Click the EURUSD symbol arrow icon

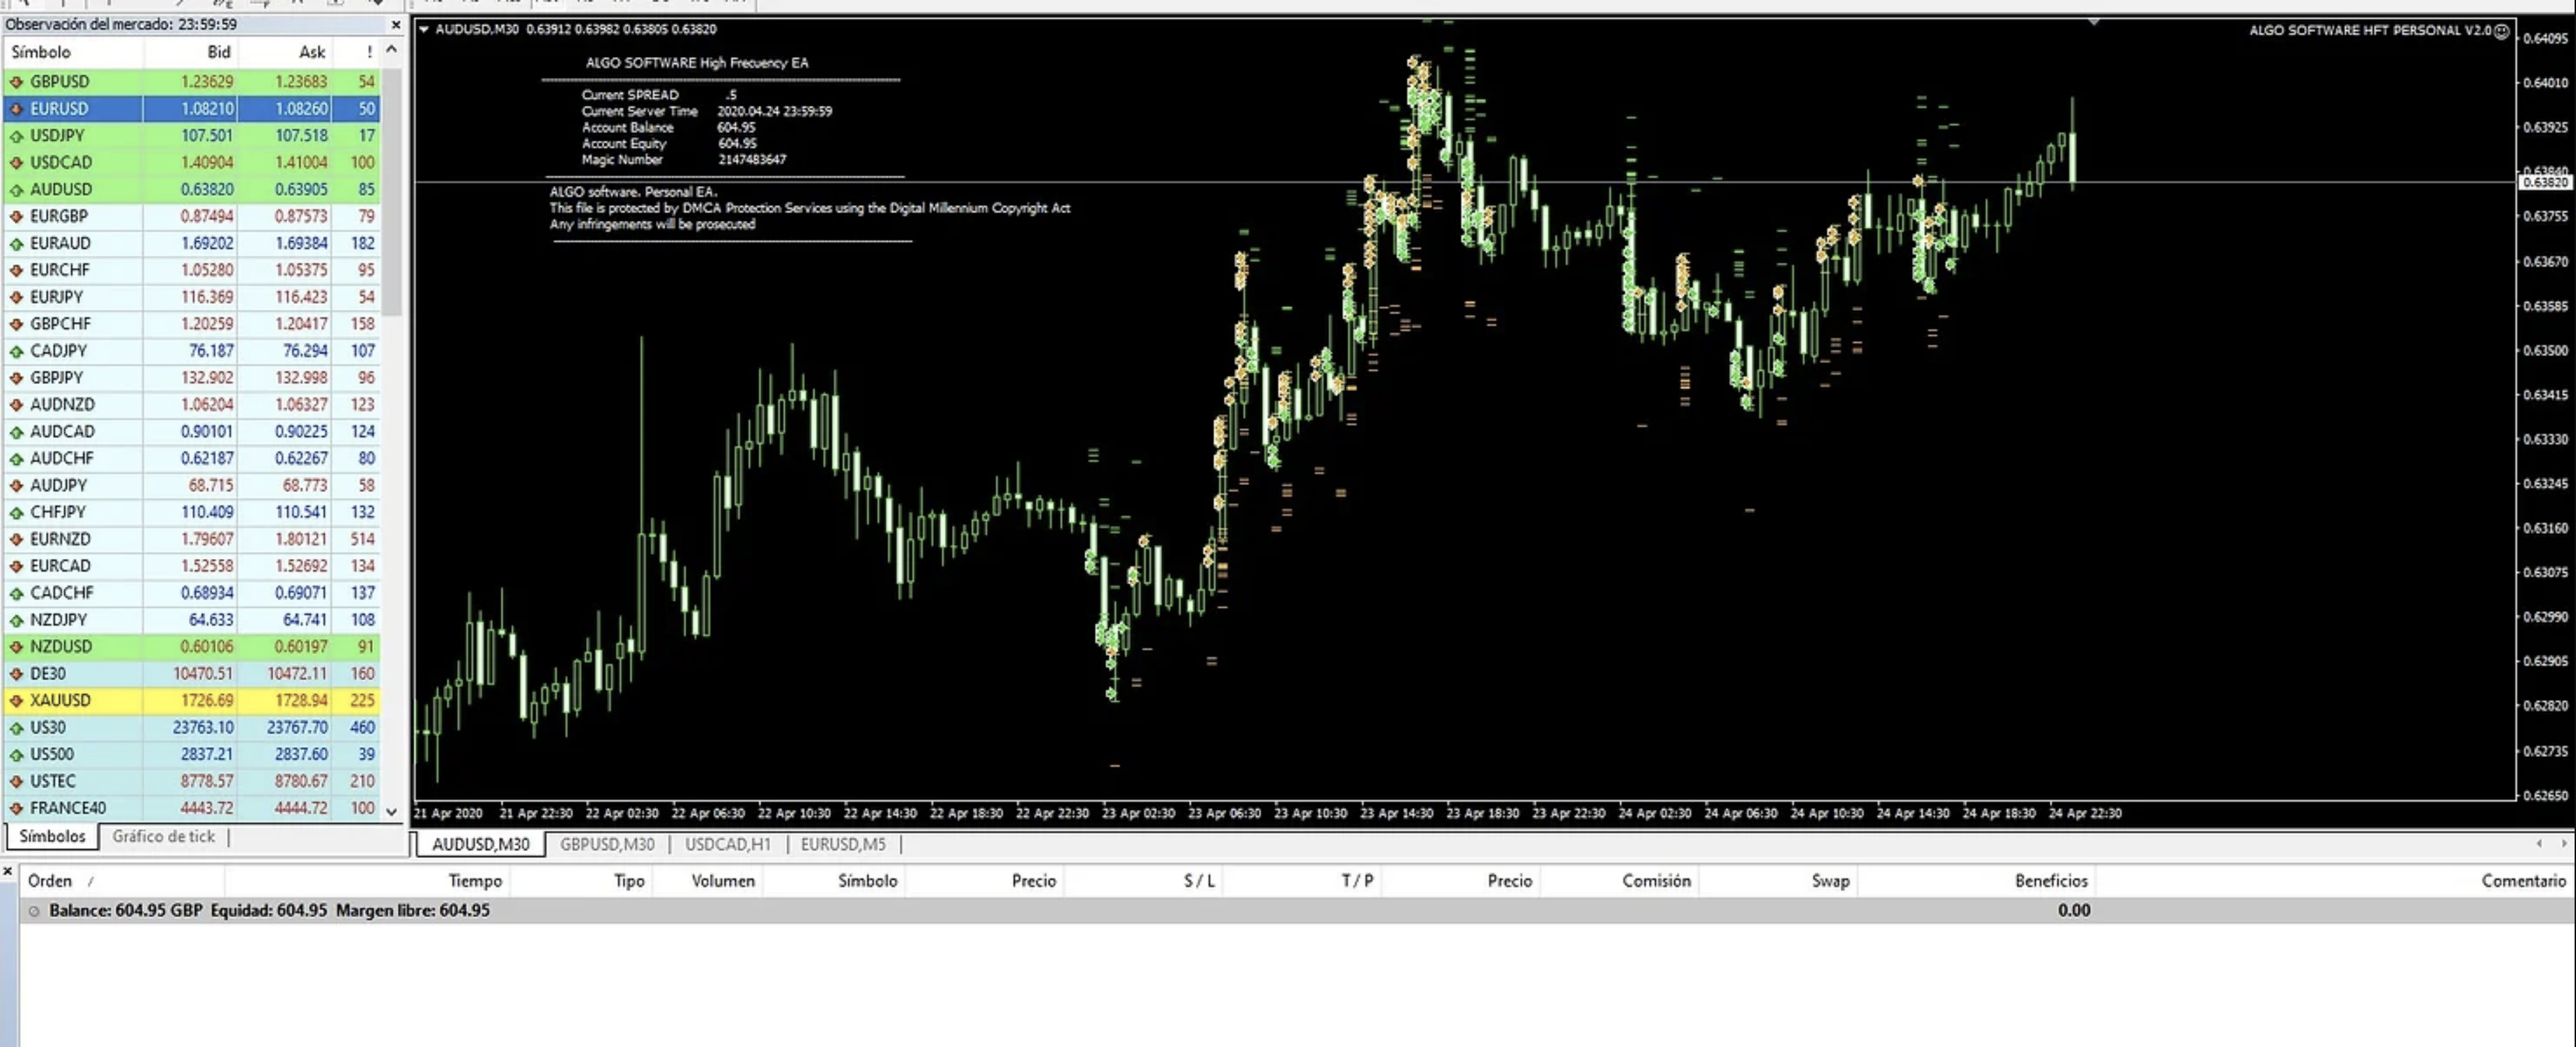click(x=16, y=109)
